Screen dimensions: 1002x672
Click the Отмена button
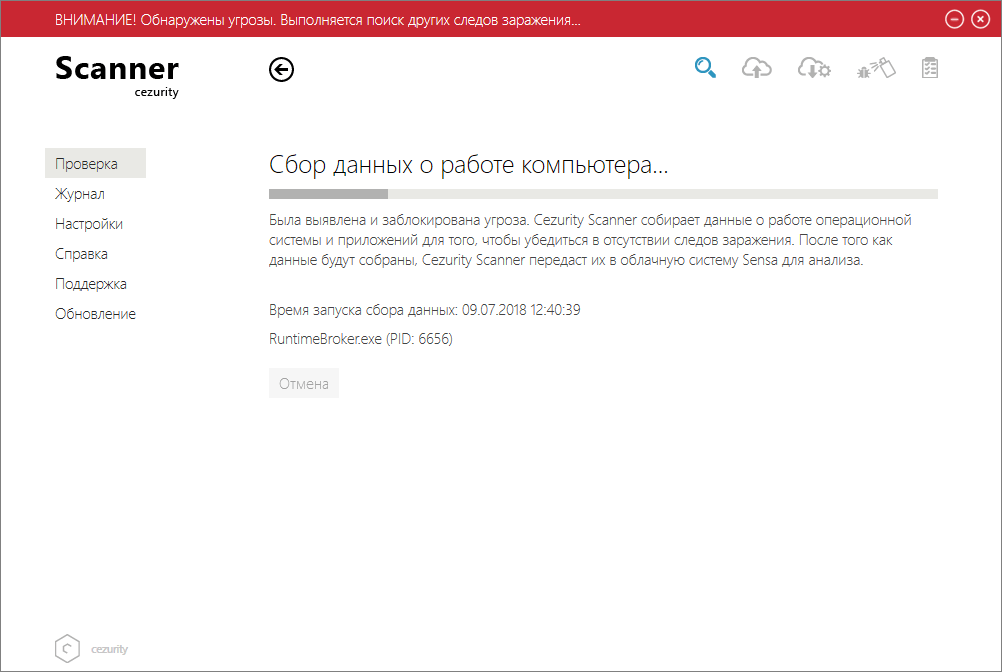(304, 383)
